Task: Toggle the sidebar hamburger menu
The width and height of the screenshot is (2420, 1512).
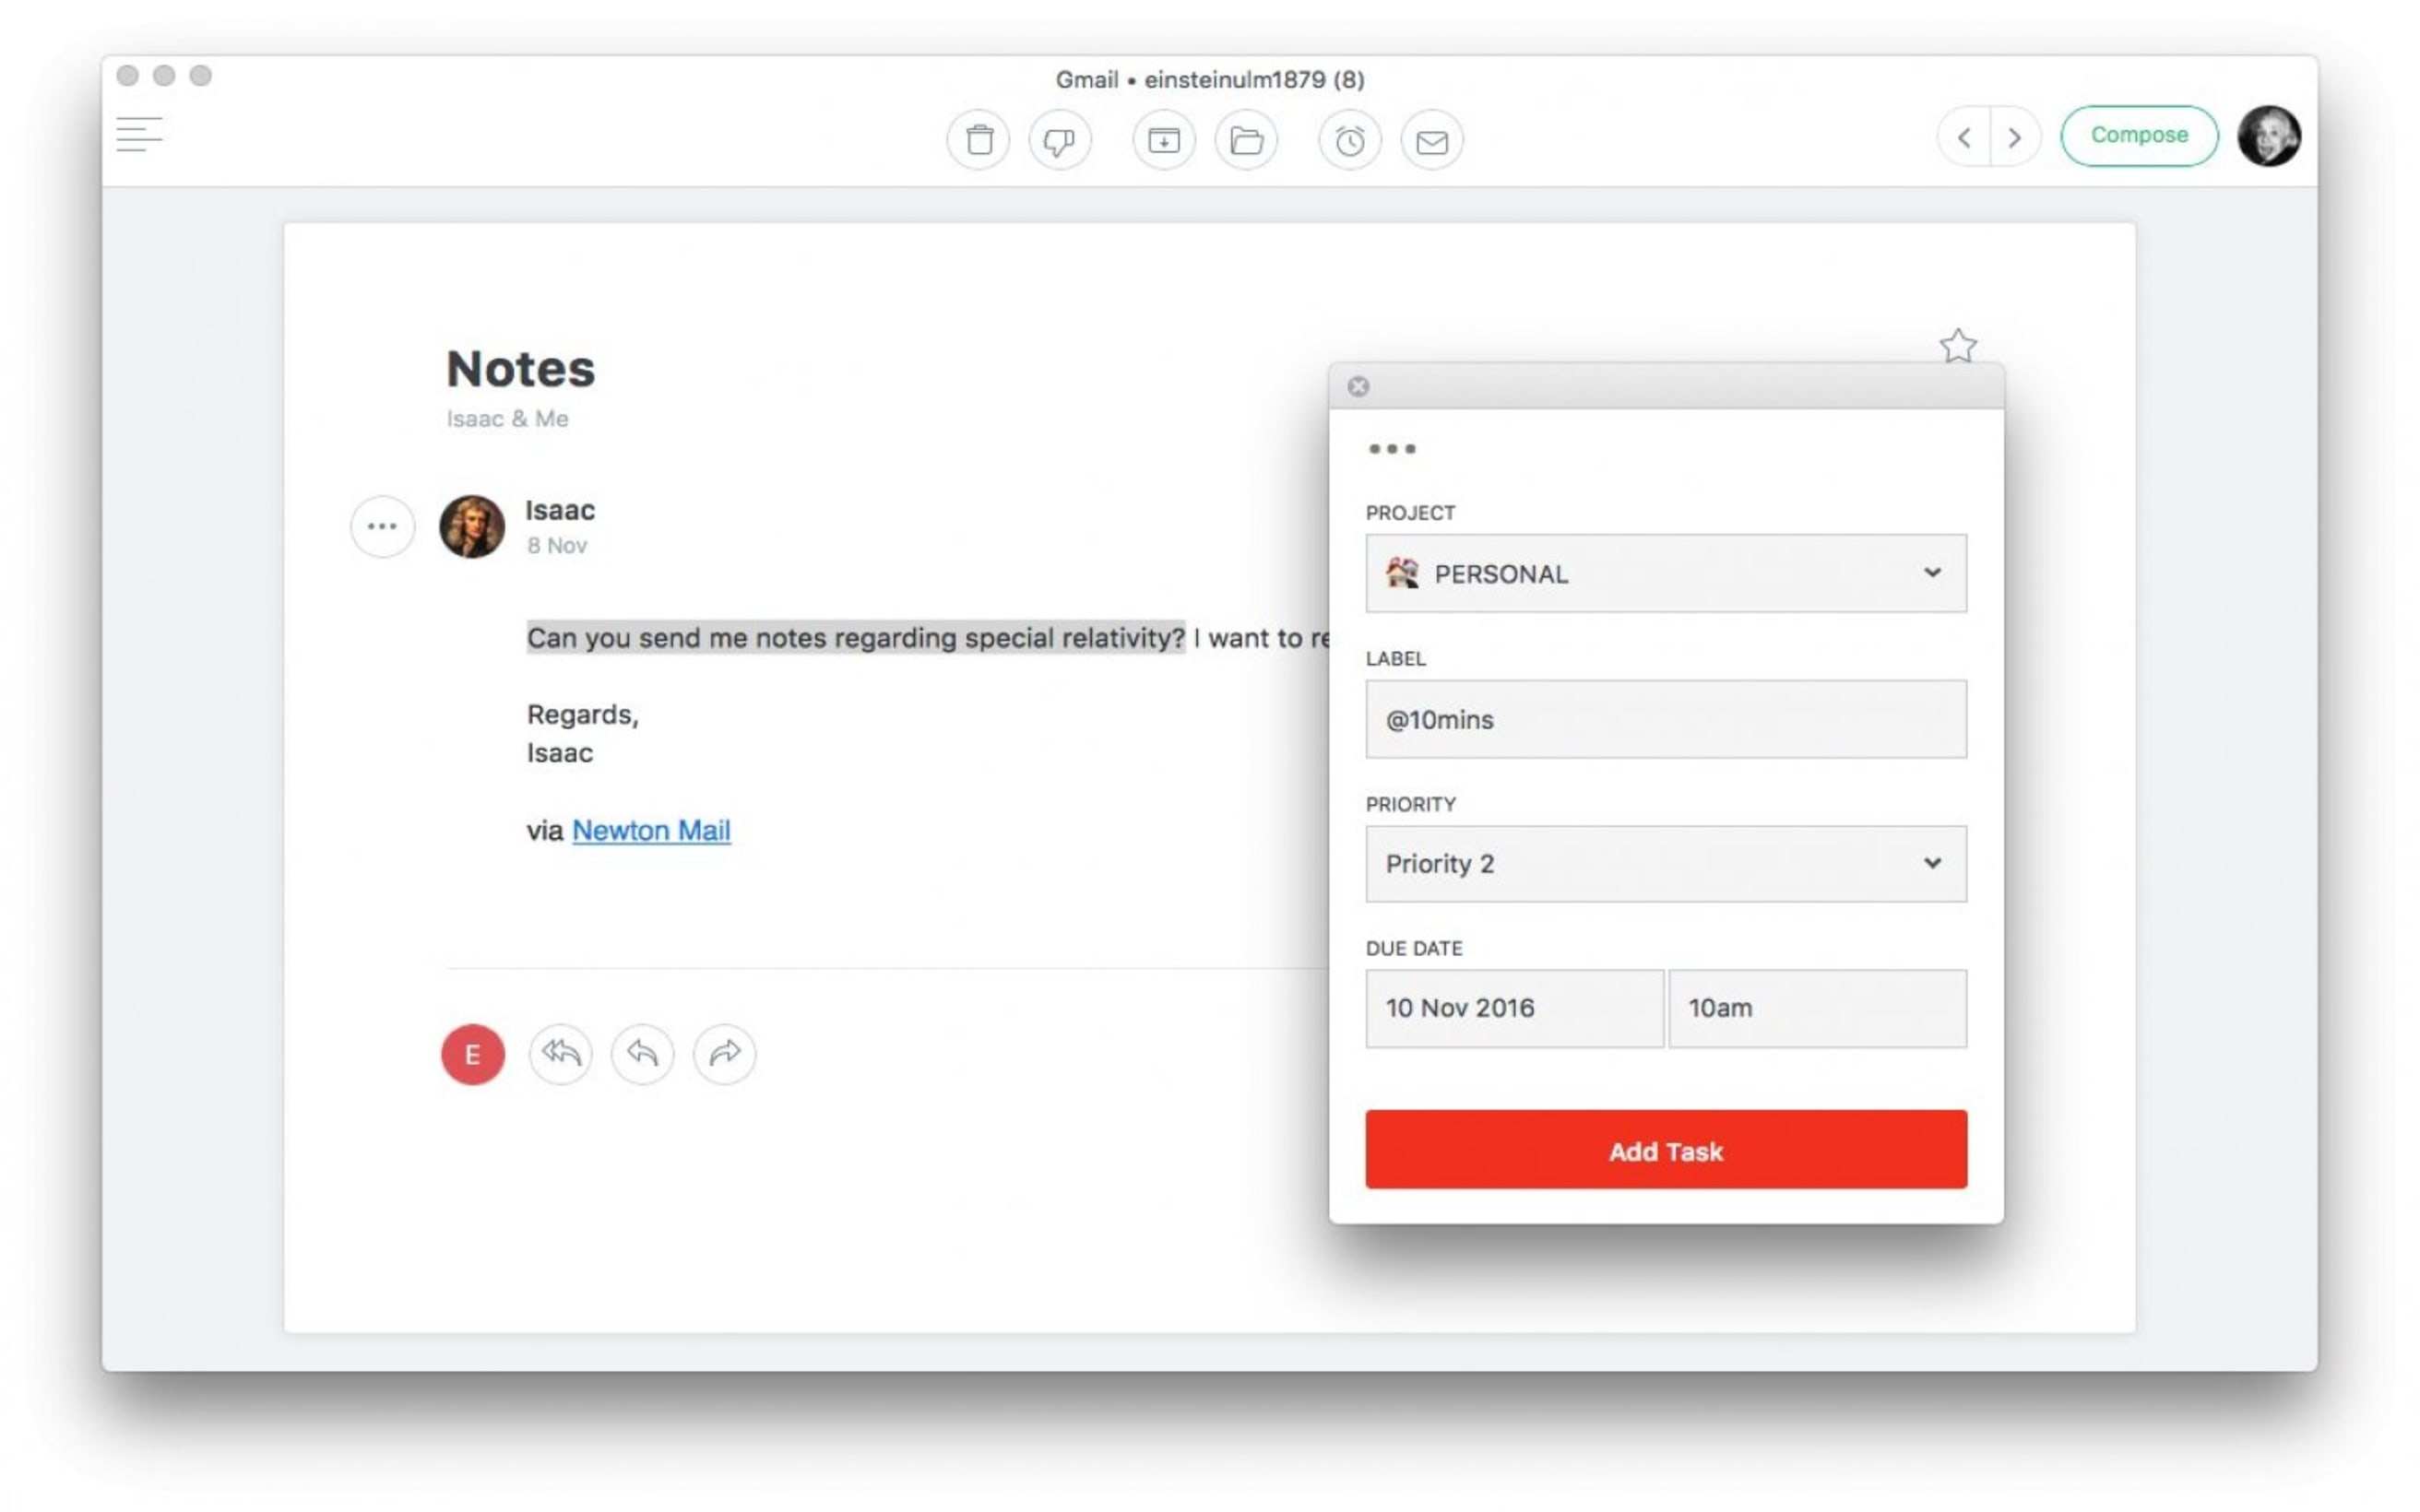Action: tap(139, 134)
